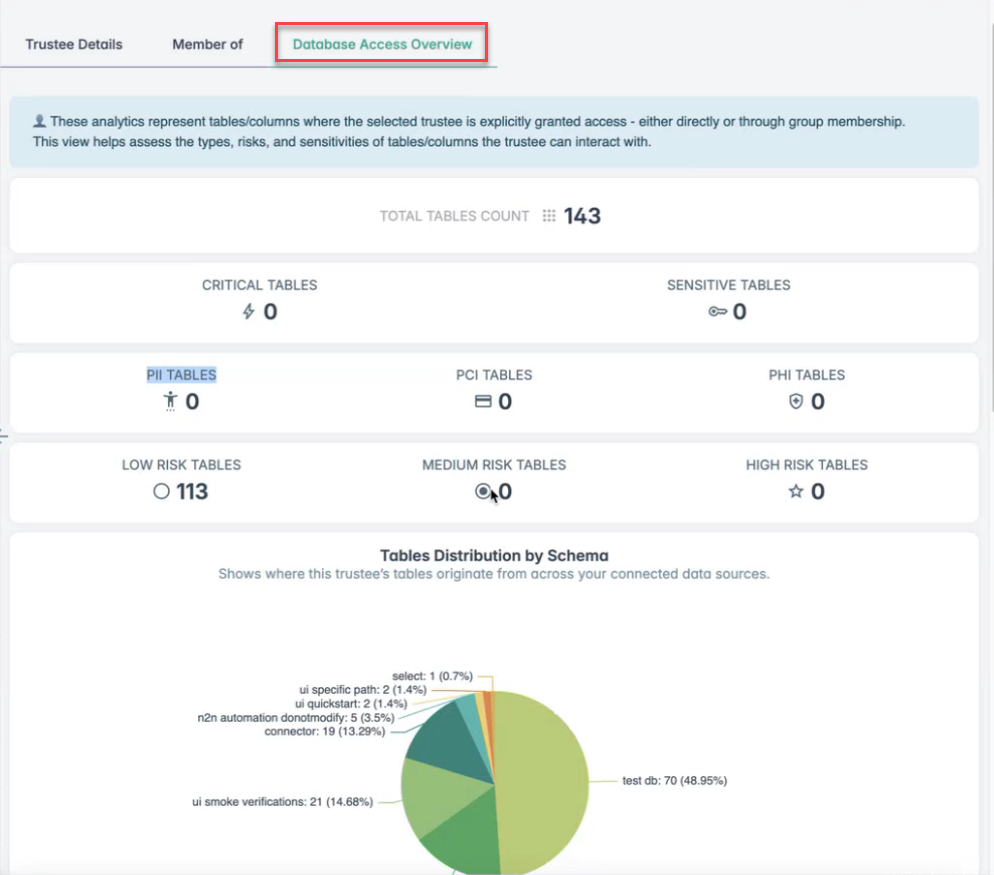Click the user icon in the info banner

point(39,121)
